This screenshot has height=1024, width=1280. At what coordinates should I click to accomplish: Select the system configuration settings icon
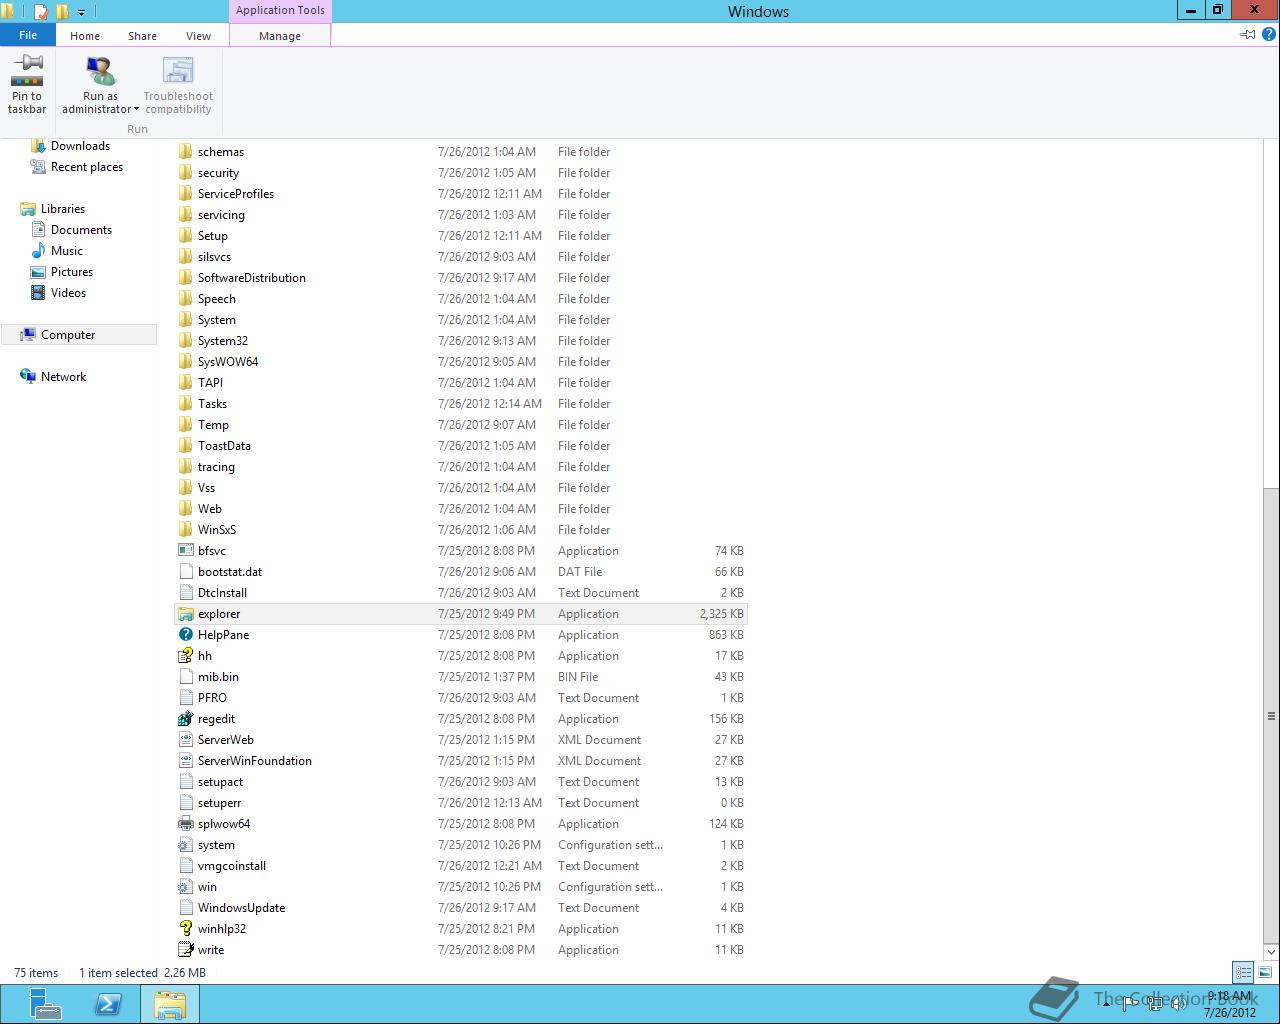[x=185, y=845]
